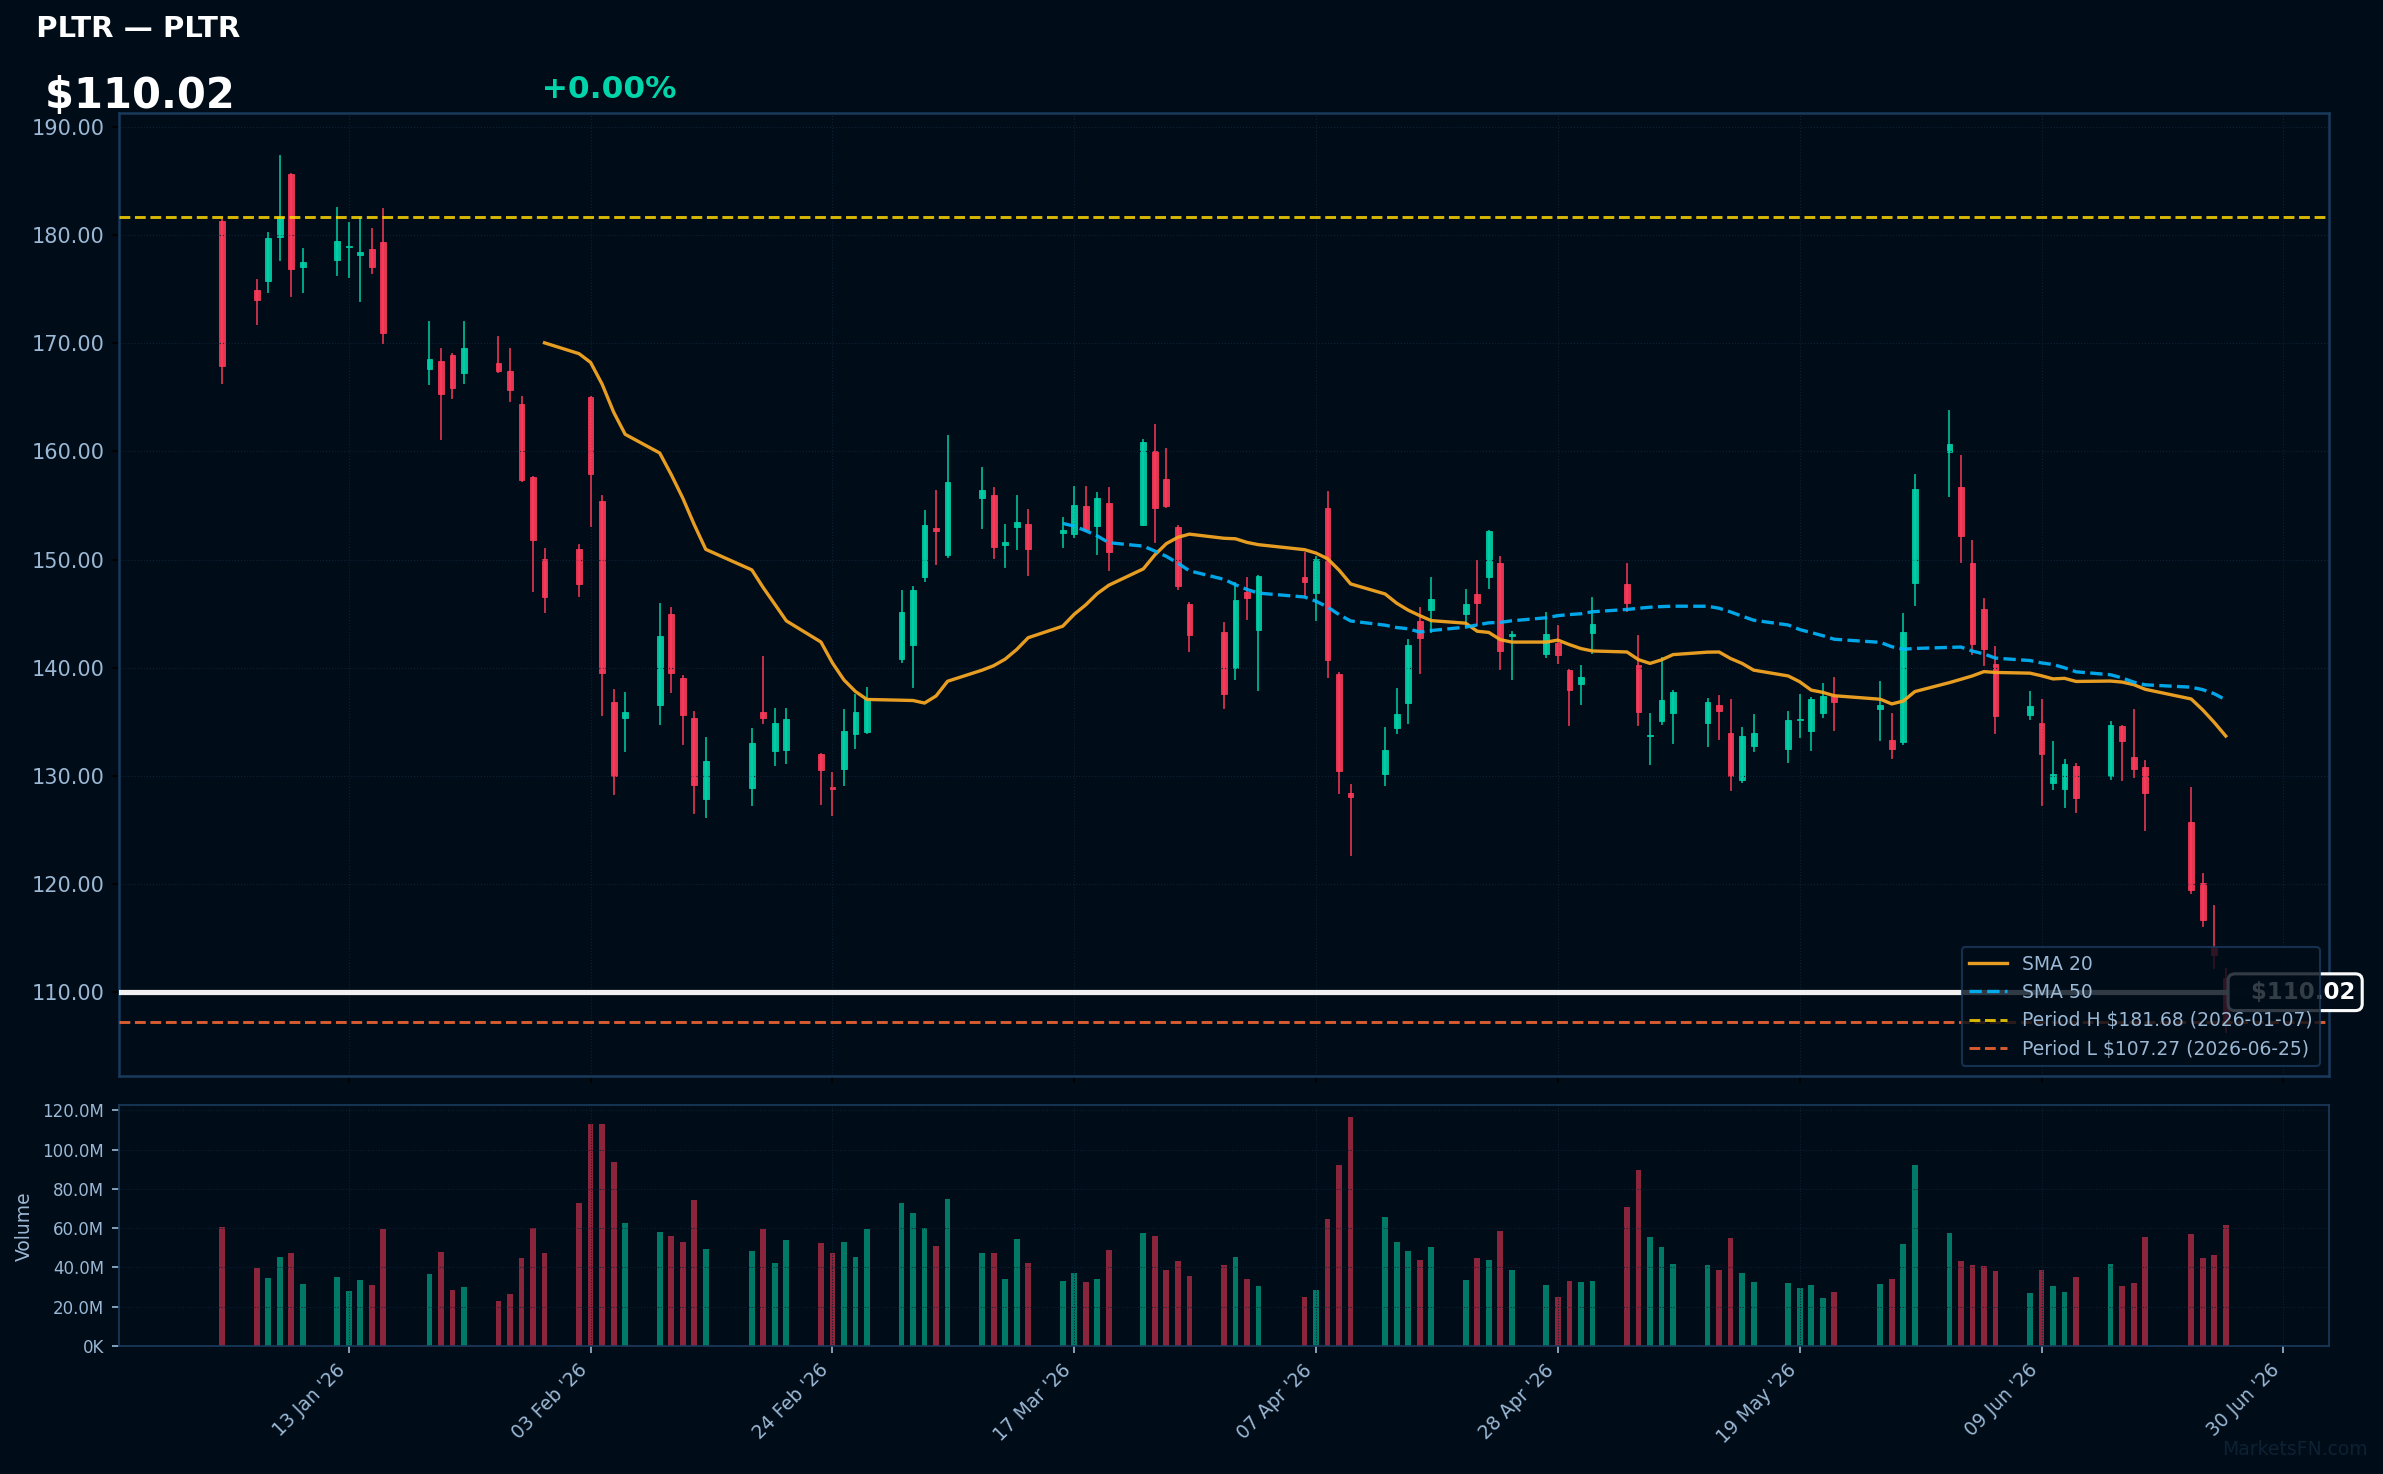Click the 150.00 price axis label
The height and width of the screenshot is (1474, 2383).
click(68, 560)
